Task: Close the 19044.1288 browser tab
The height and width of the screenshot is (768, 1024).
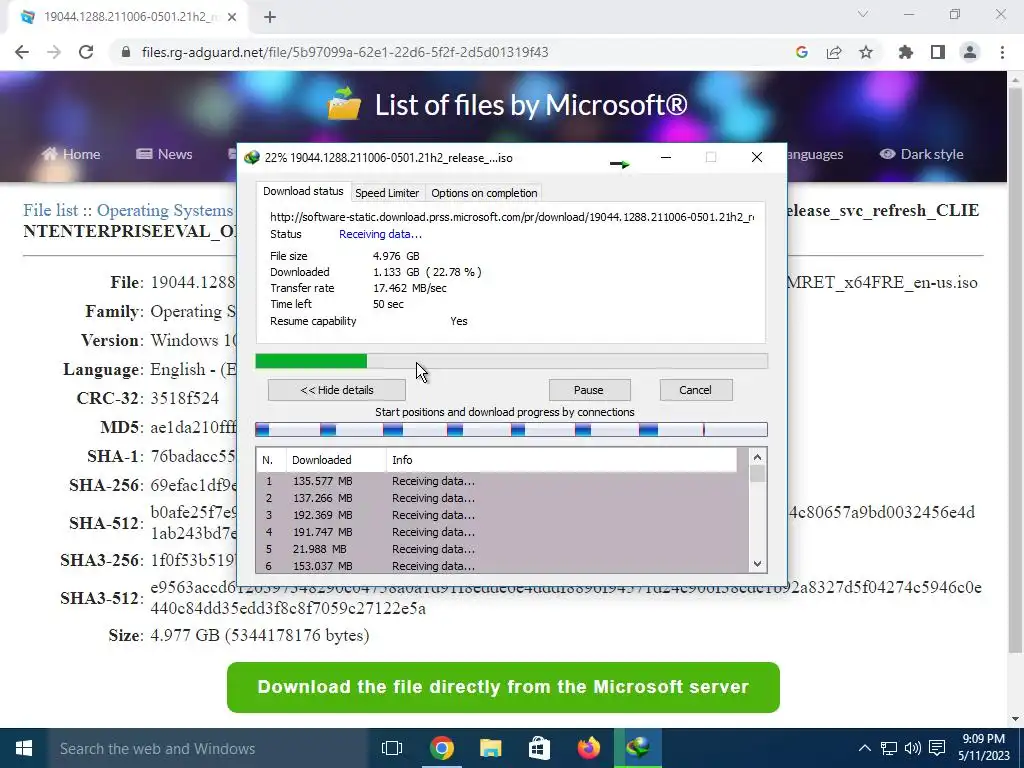Action: pyautogui.click(x=232, y=17)
